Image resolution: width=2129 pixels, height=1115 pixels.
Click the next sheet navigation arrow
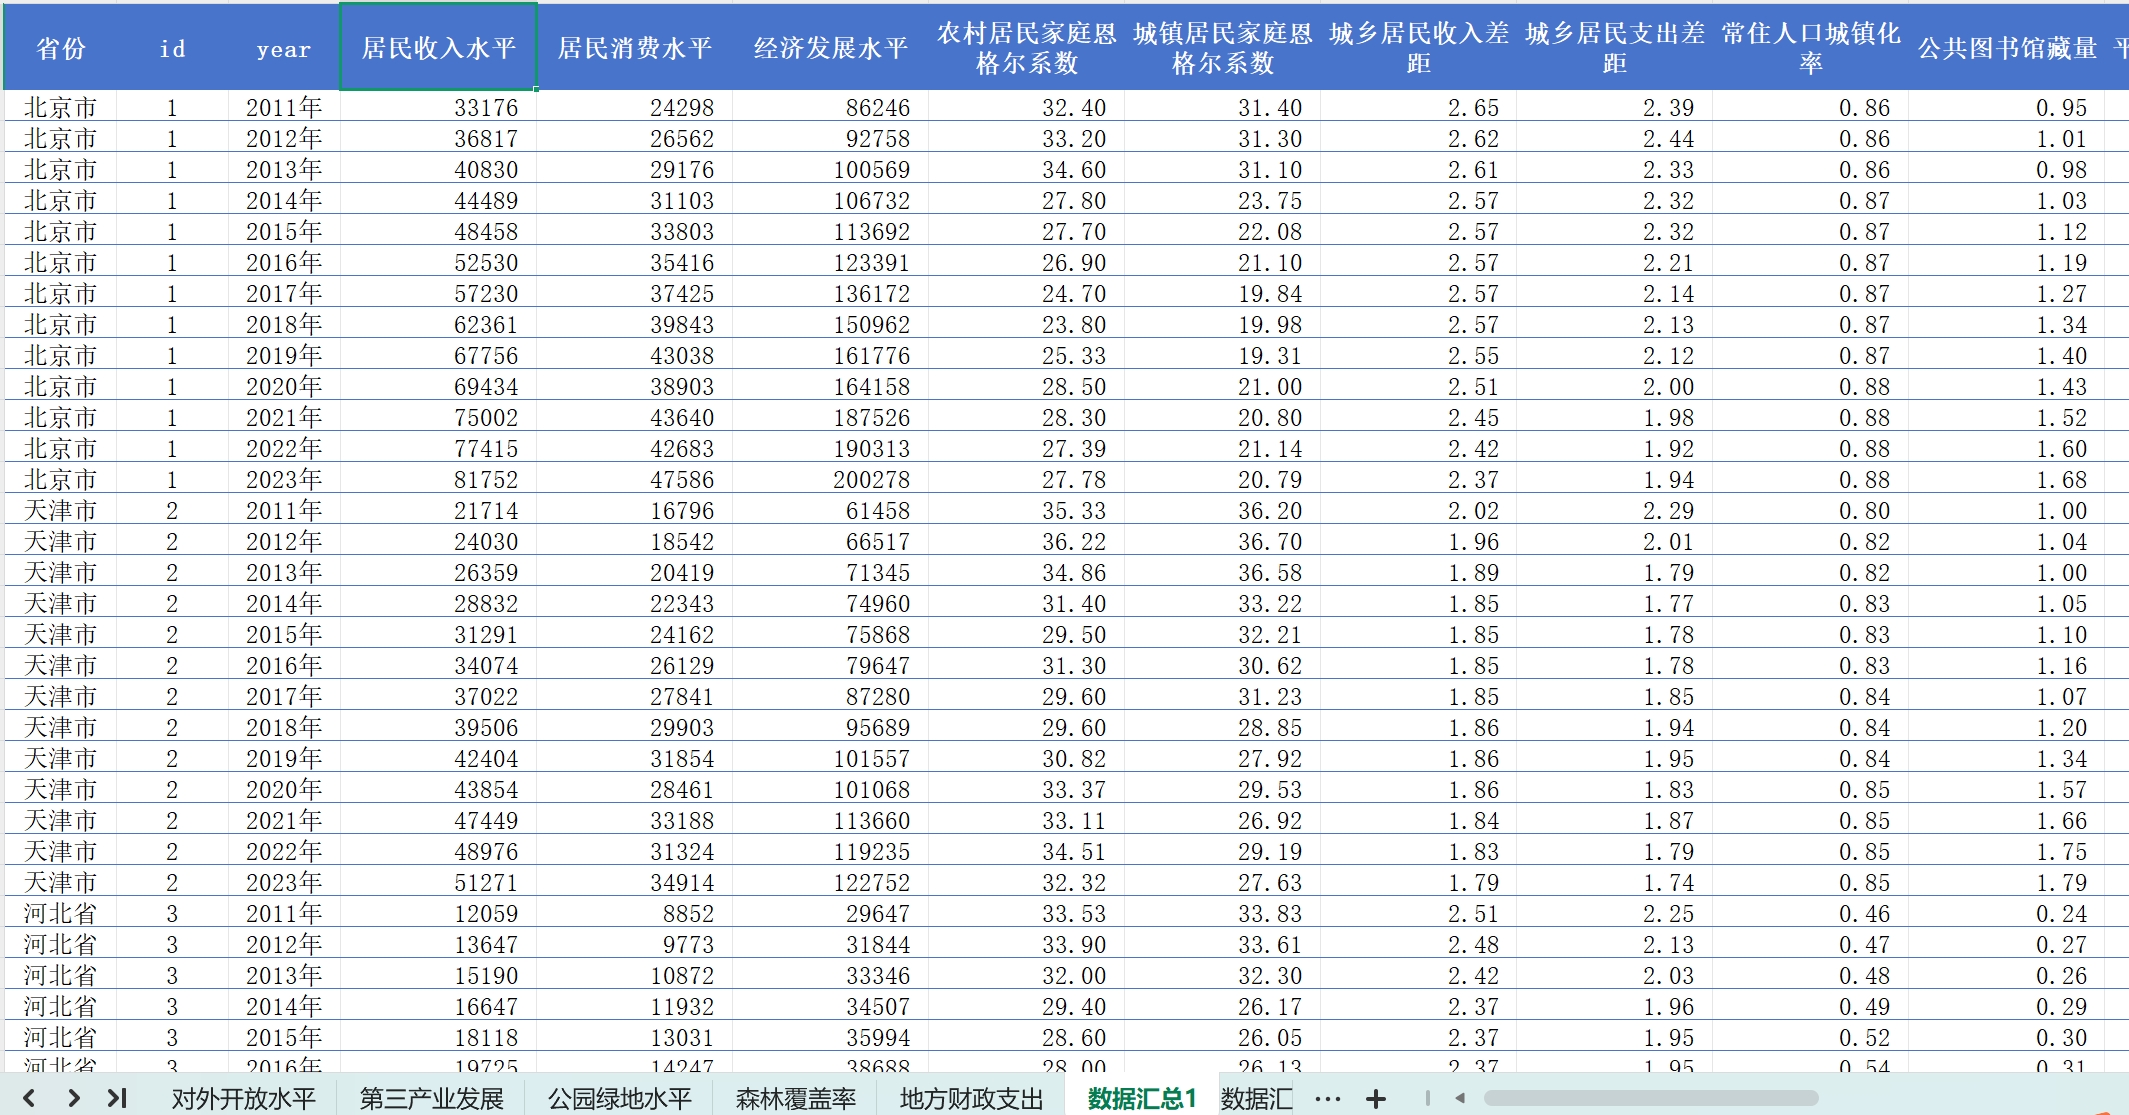pos(74,1098)
